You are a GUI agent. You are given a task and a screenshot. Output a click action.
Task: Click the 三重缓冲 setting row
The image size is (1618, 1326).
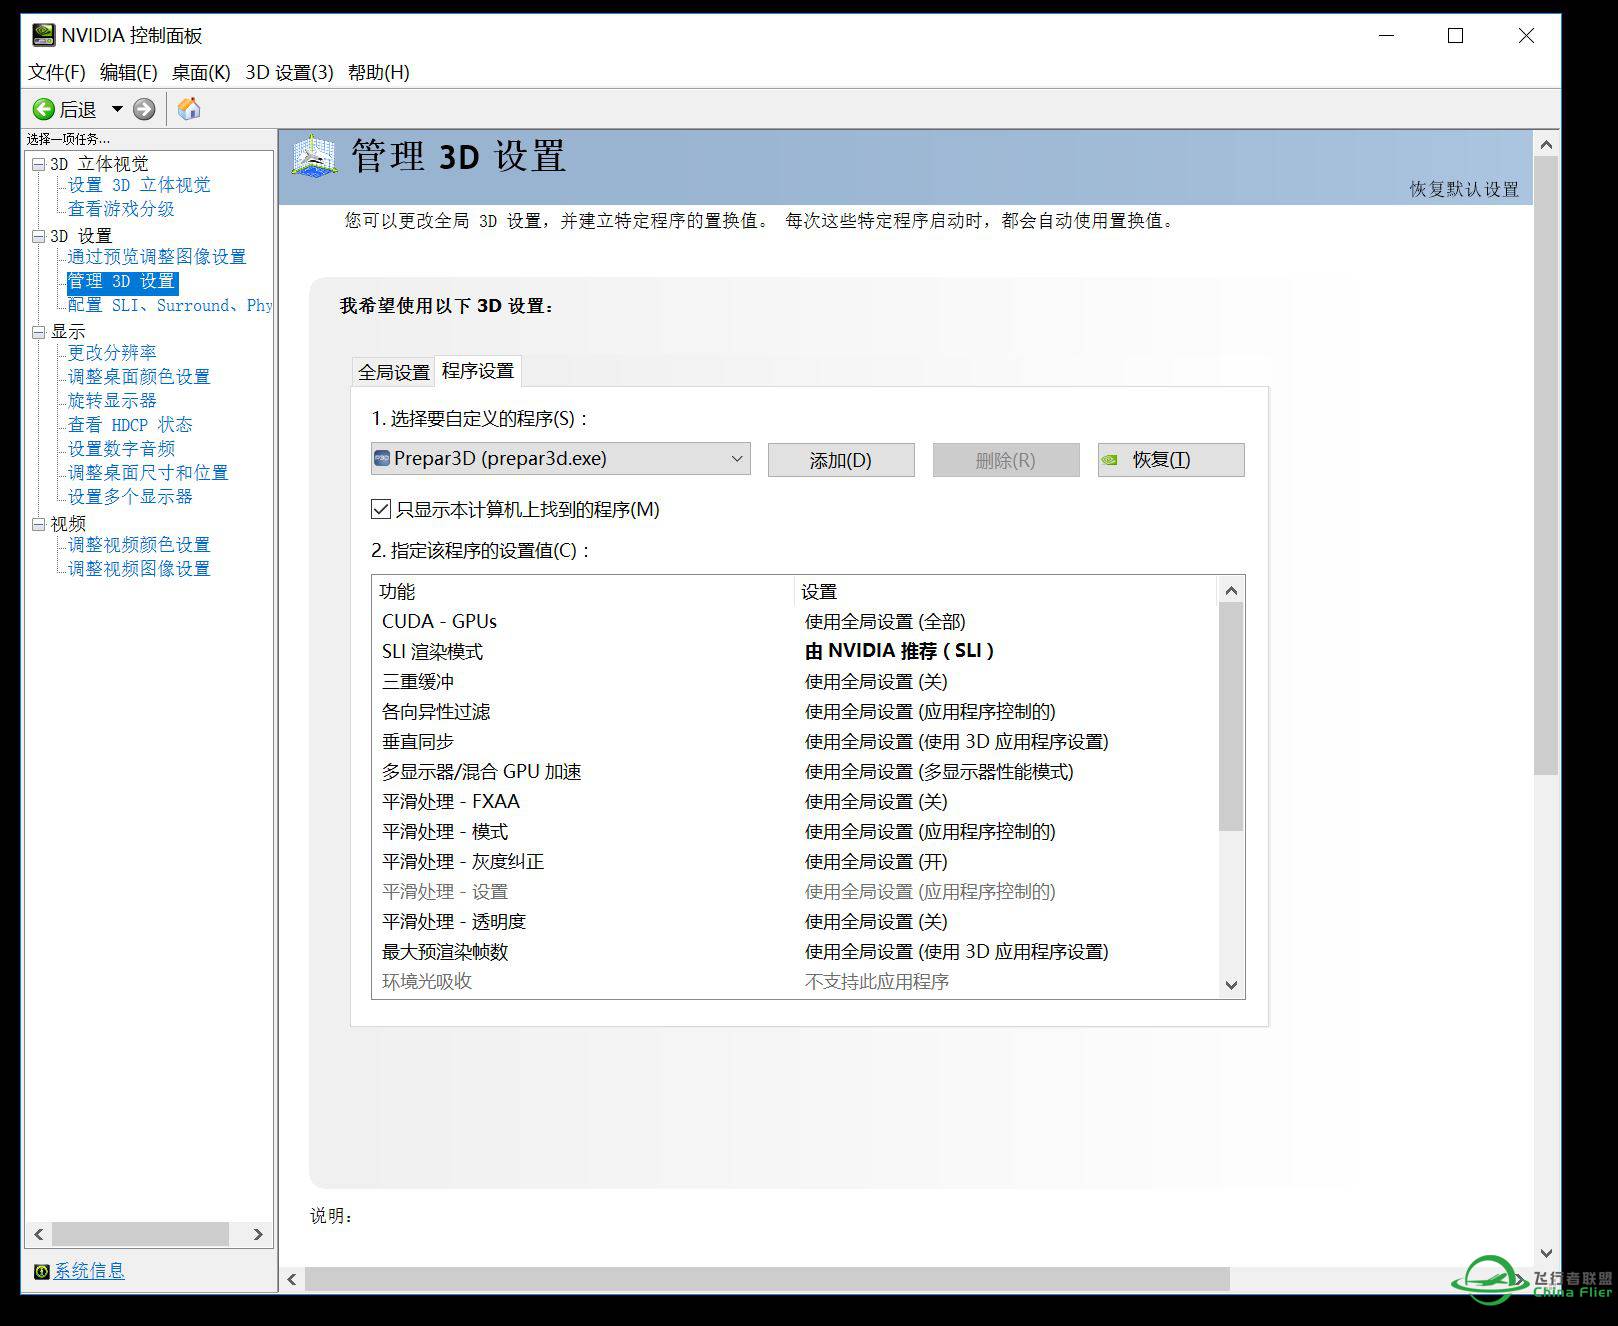tap(796, 682)
